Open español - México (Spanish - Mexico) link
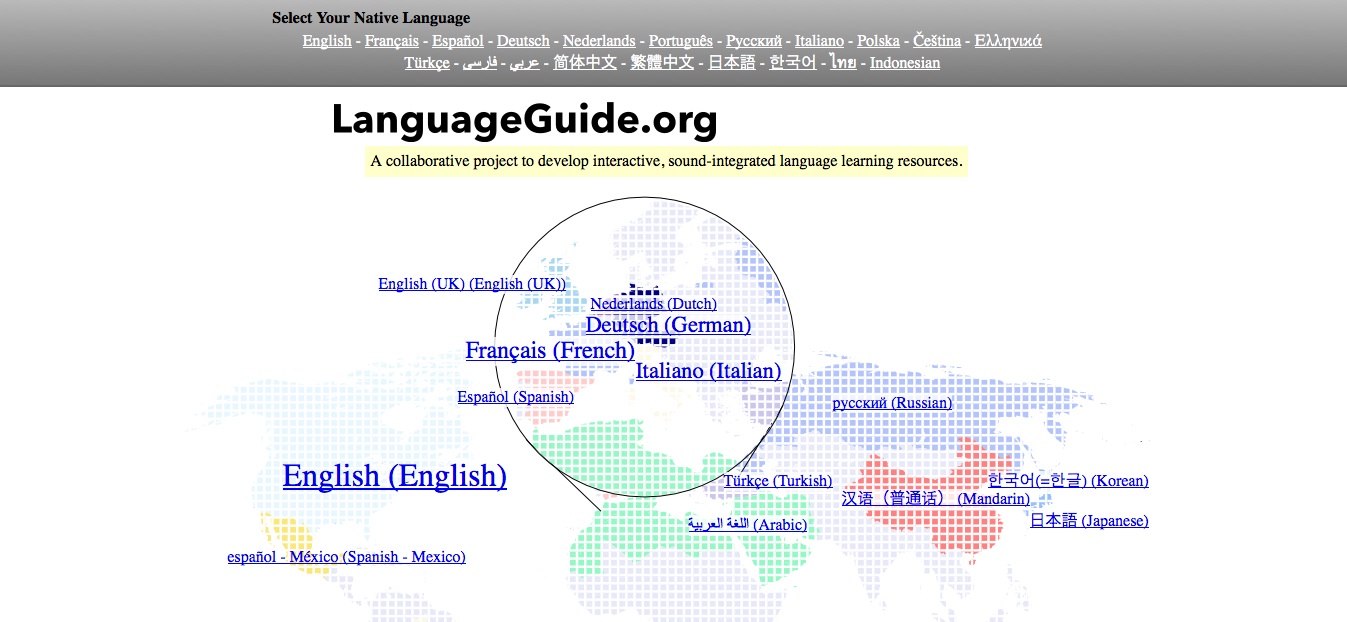Image resolution: width=1347 pixels, height=622 pixels. click(x=345, y=557)
